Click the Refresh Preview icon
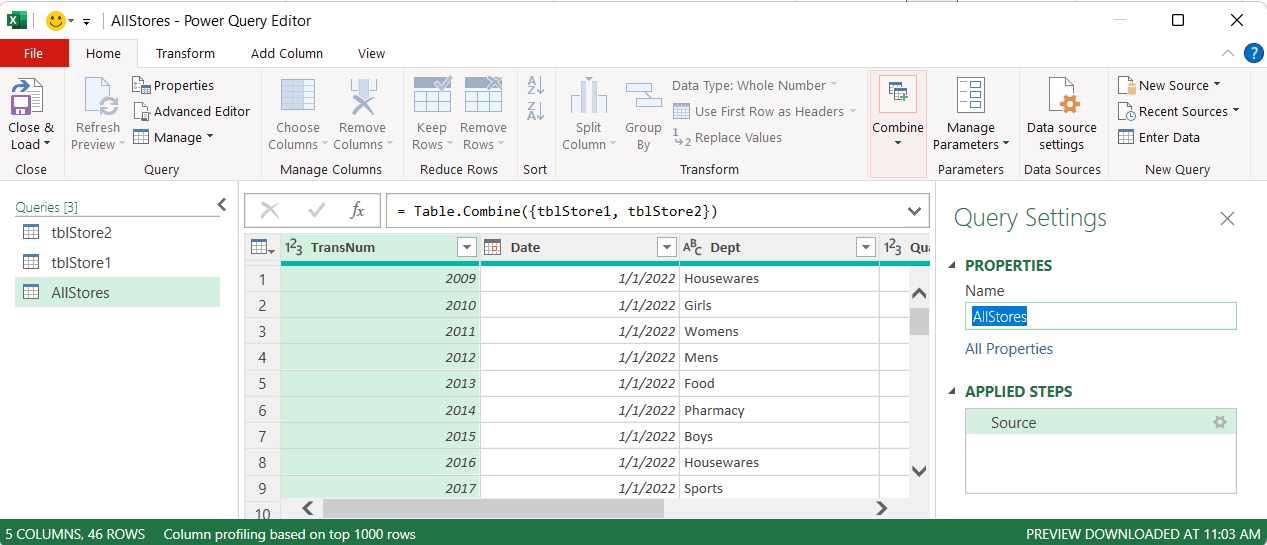The width and height of the screenshot is (1267, 545). [99, 99]
